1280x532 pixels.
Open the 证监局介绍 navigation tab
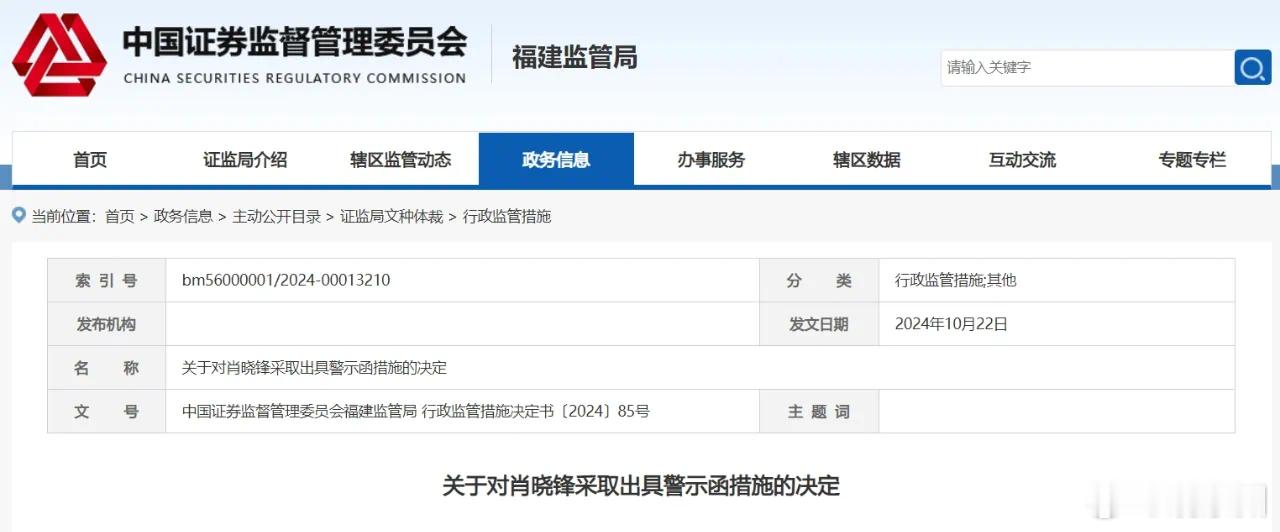click(x=245, y=160)
